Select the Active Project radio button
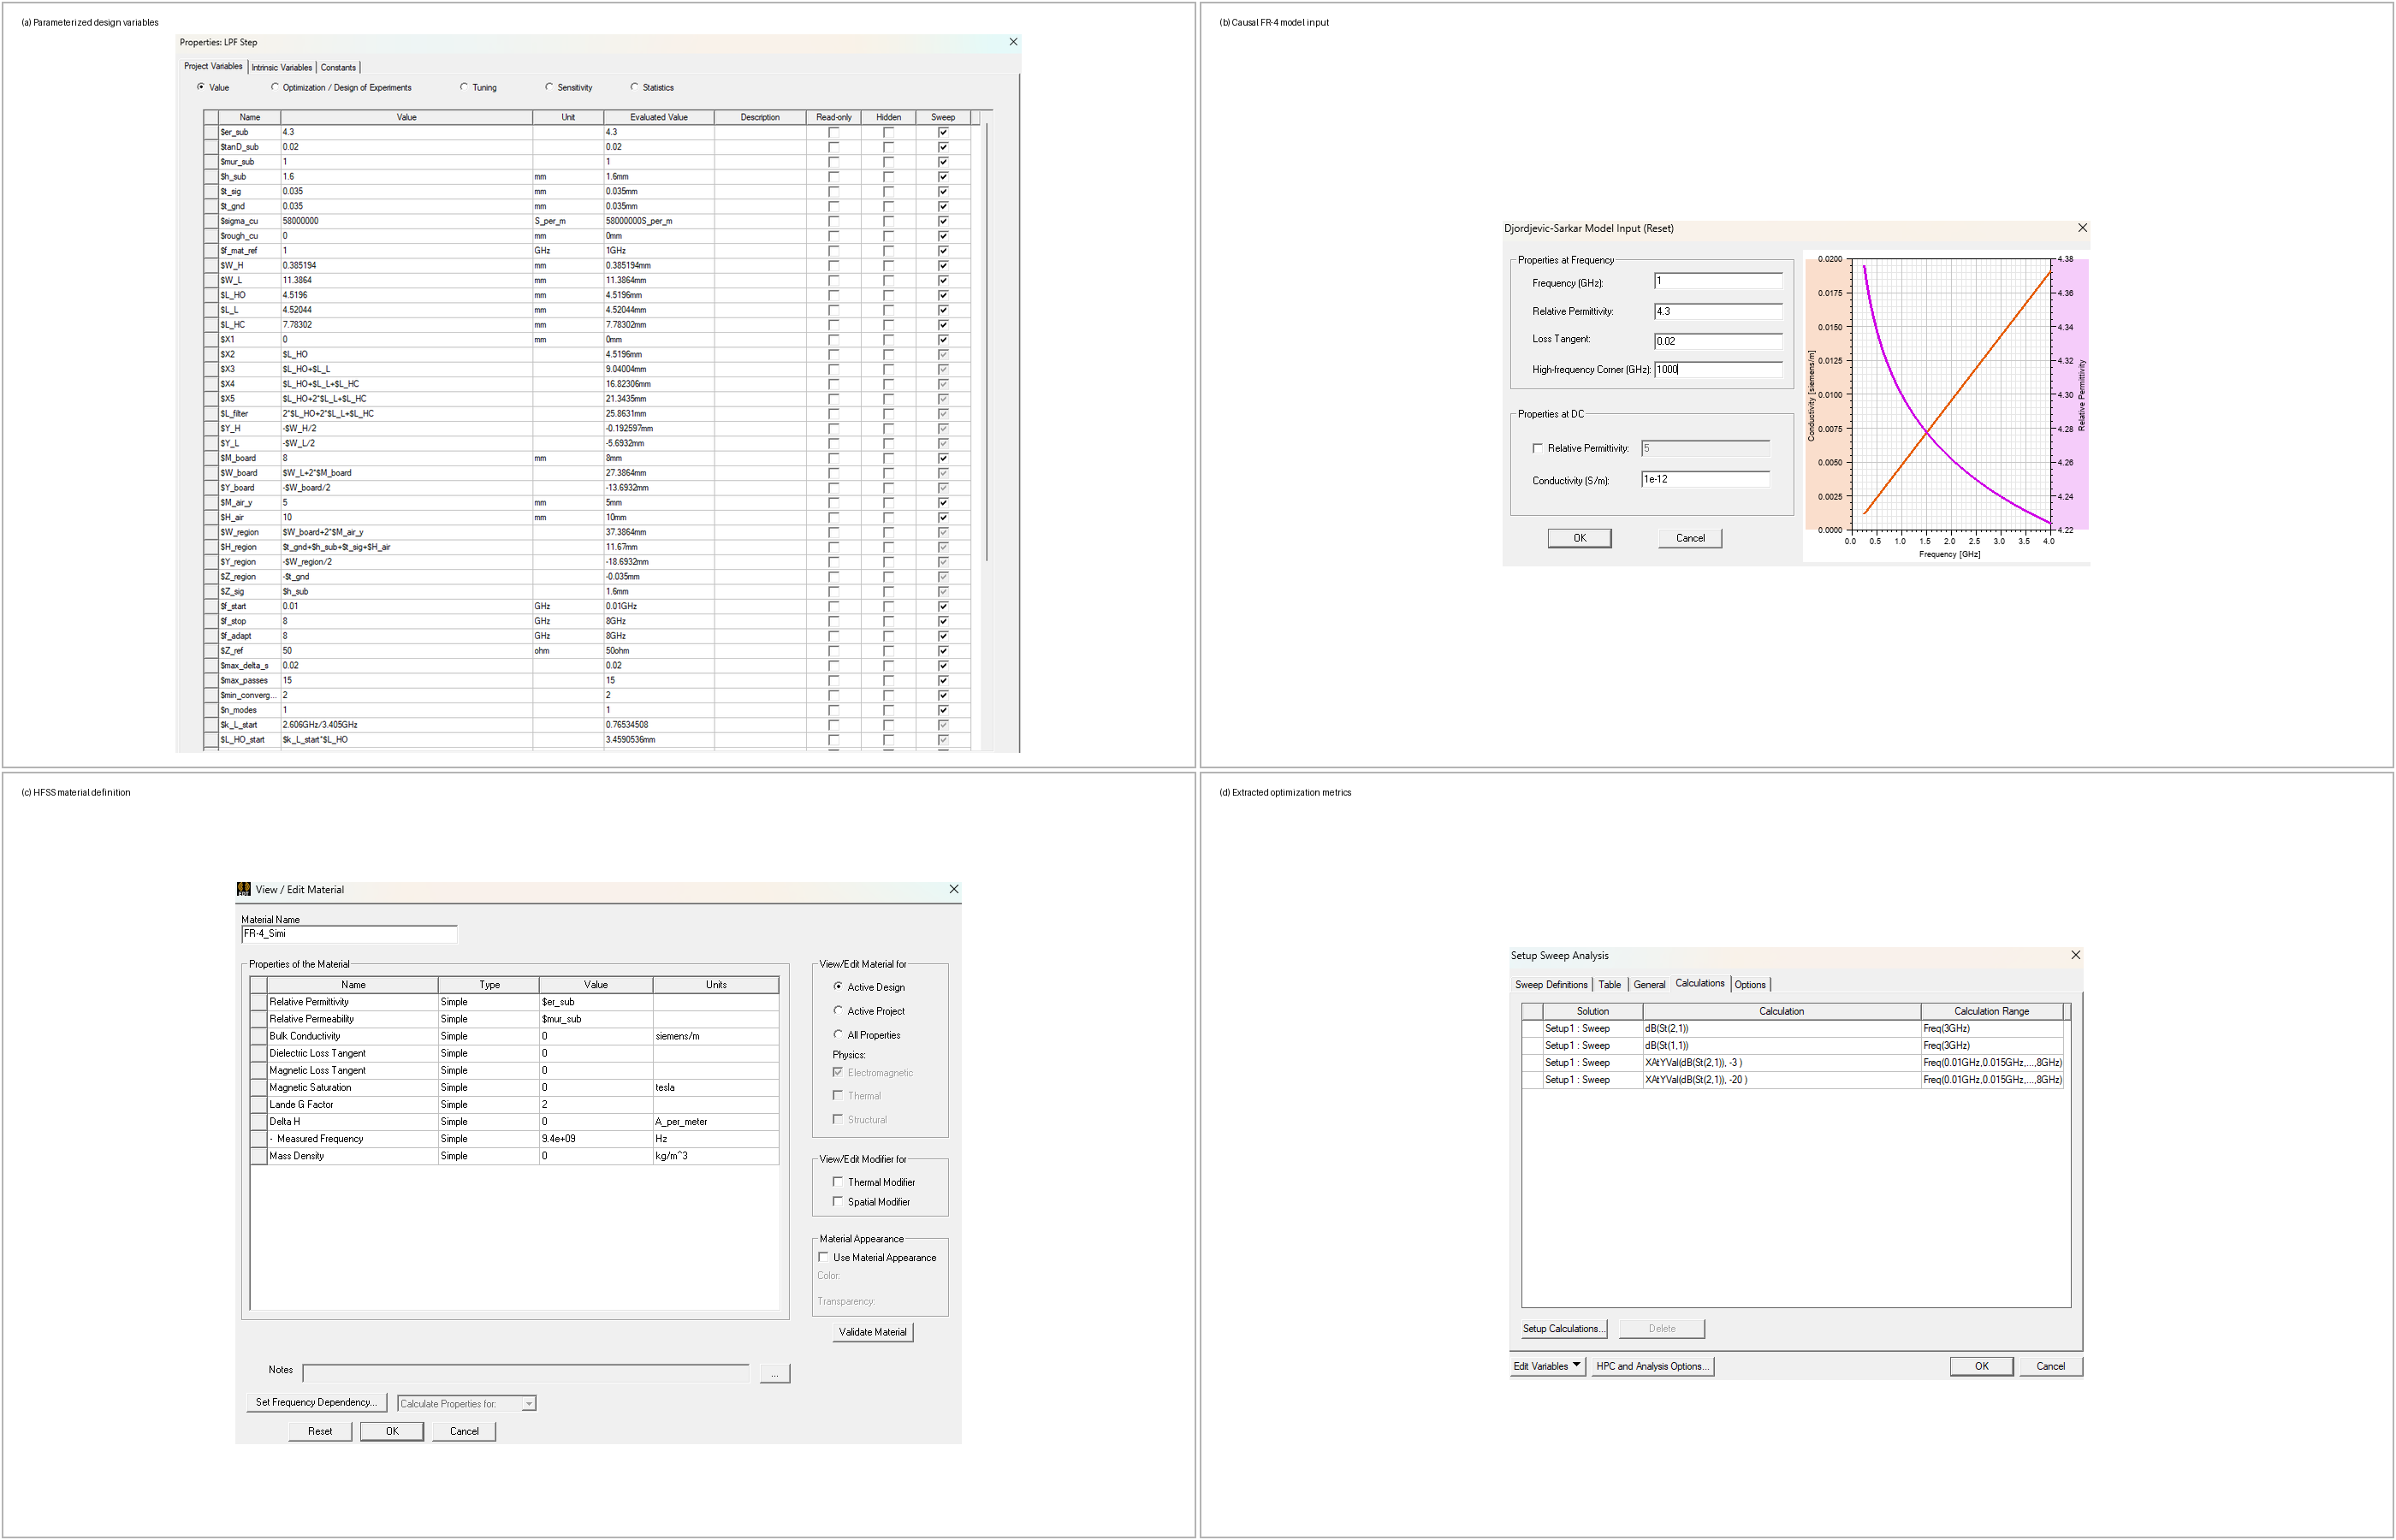The height and width of the screenshot is (1540, 2396). coord(838,1010)
